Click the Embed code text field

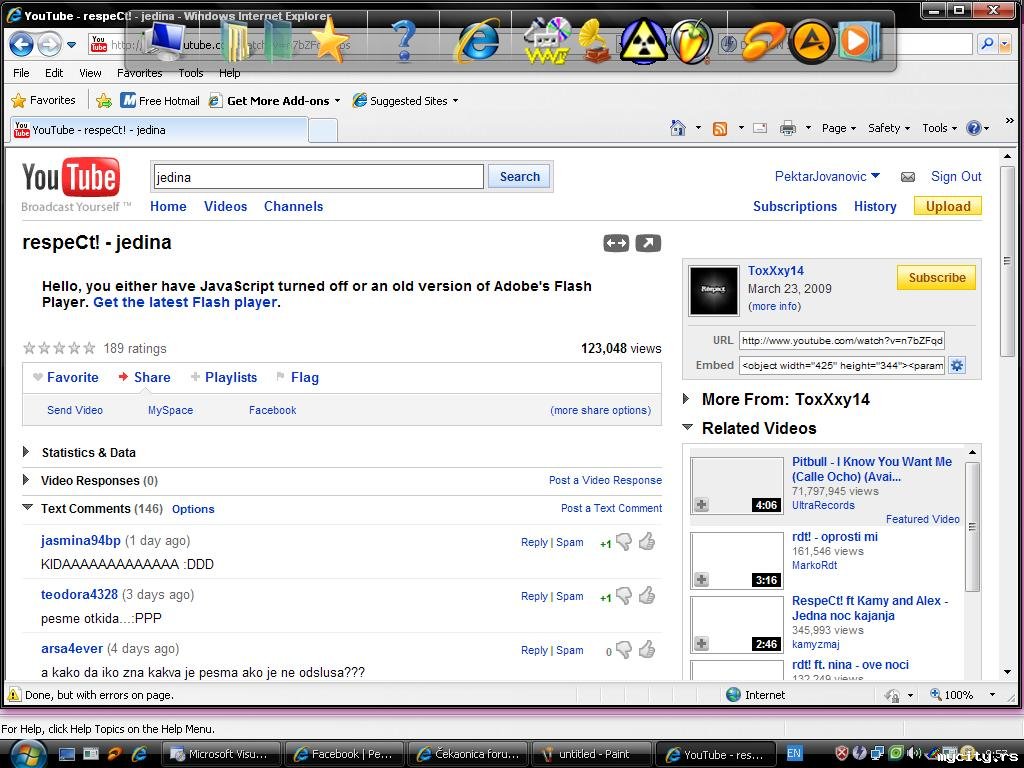(x=842, y=365)
